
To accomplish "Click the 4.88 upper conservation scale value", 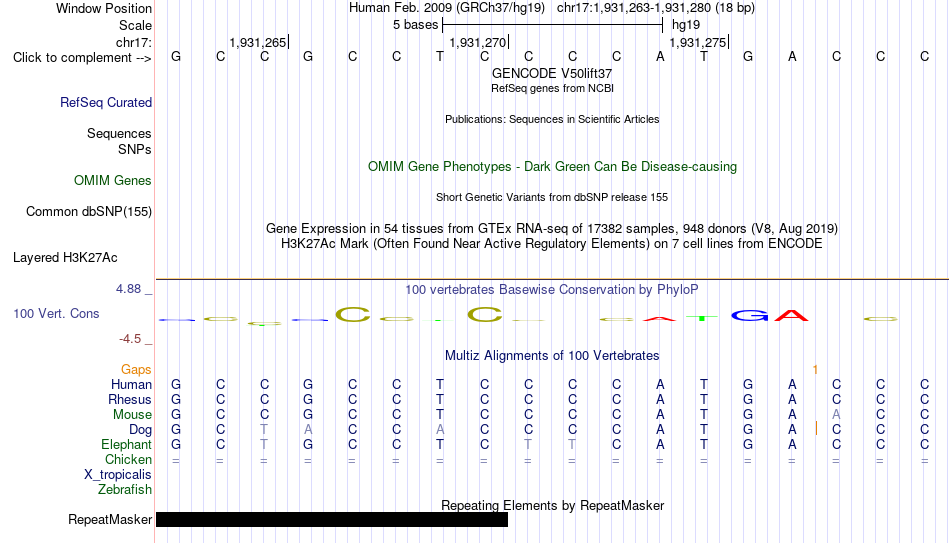I will pos(128,289).
